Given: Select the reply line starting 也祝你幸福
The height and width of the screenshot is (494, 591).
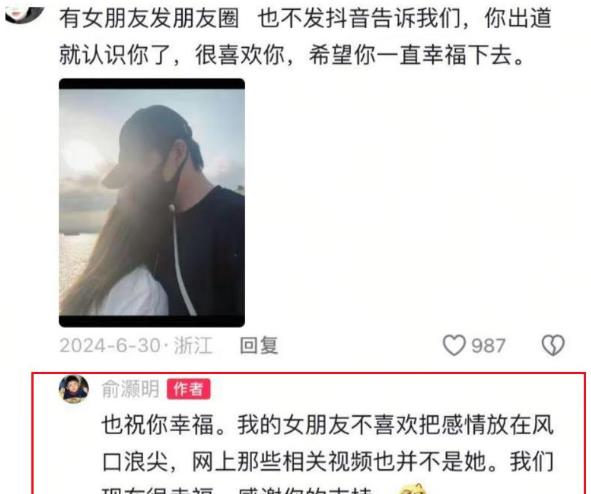Looking at the screenshot, I should tap(327, 425).
